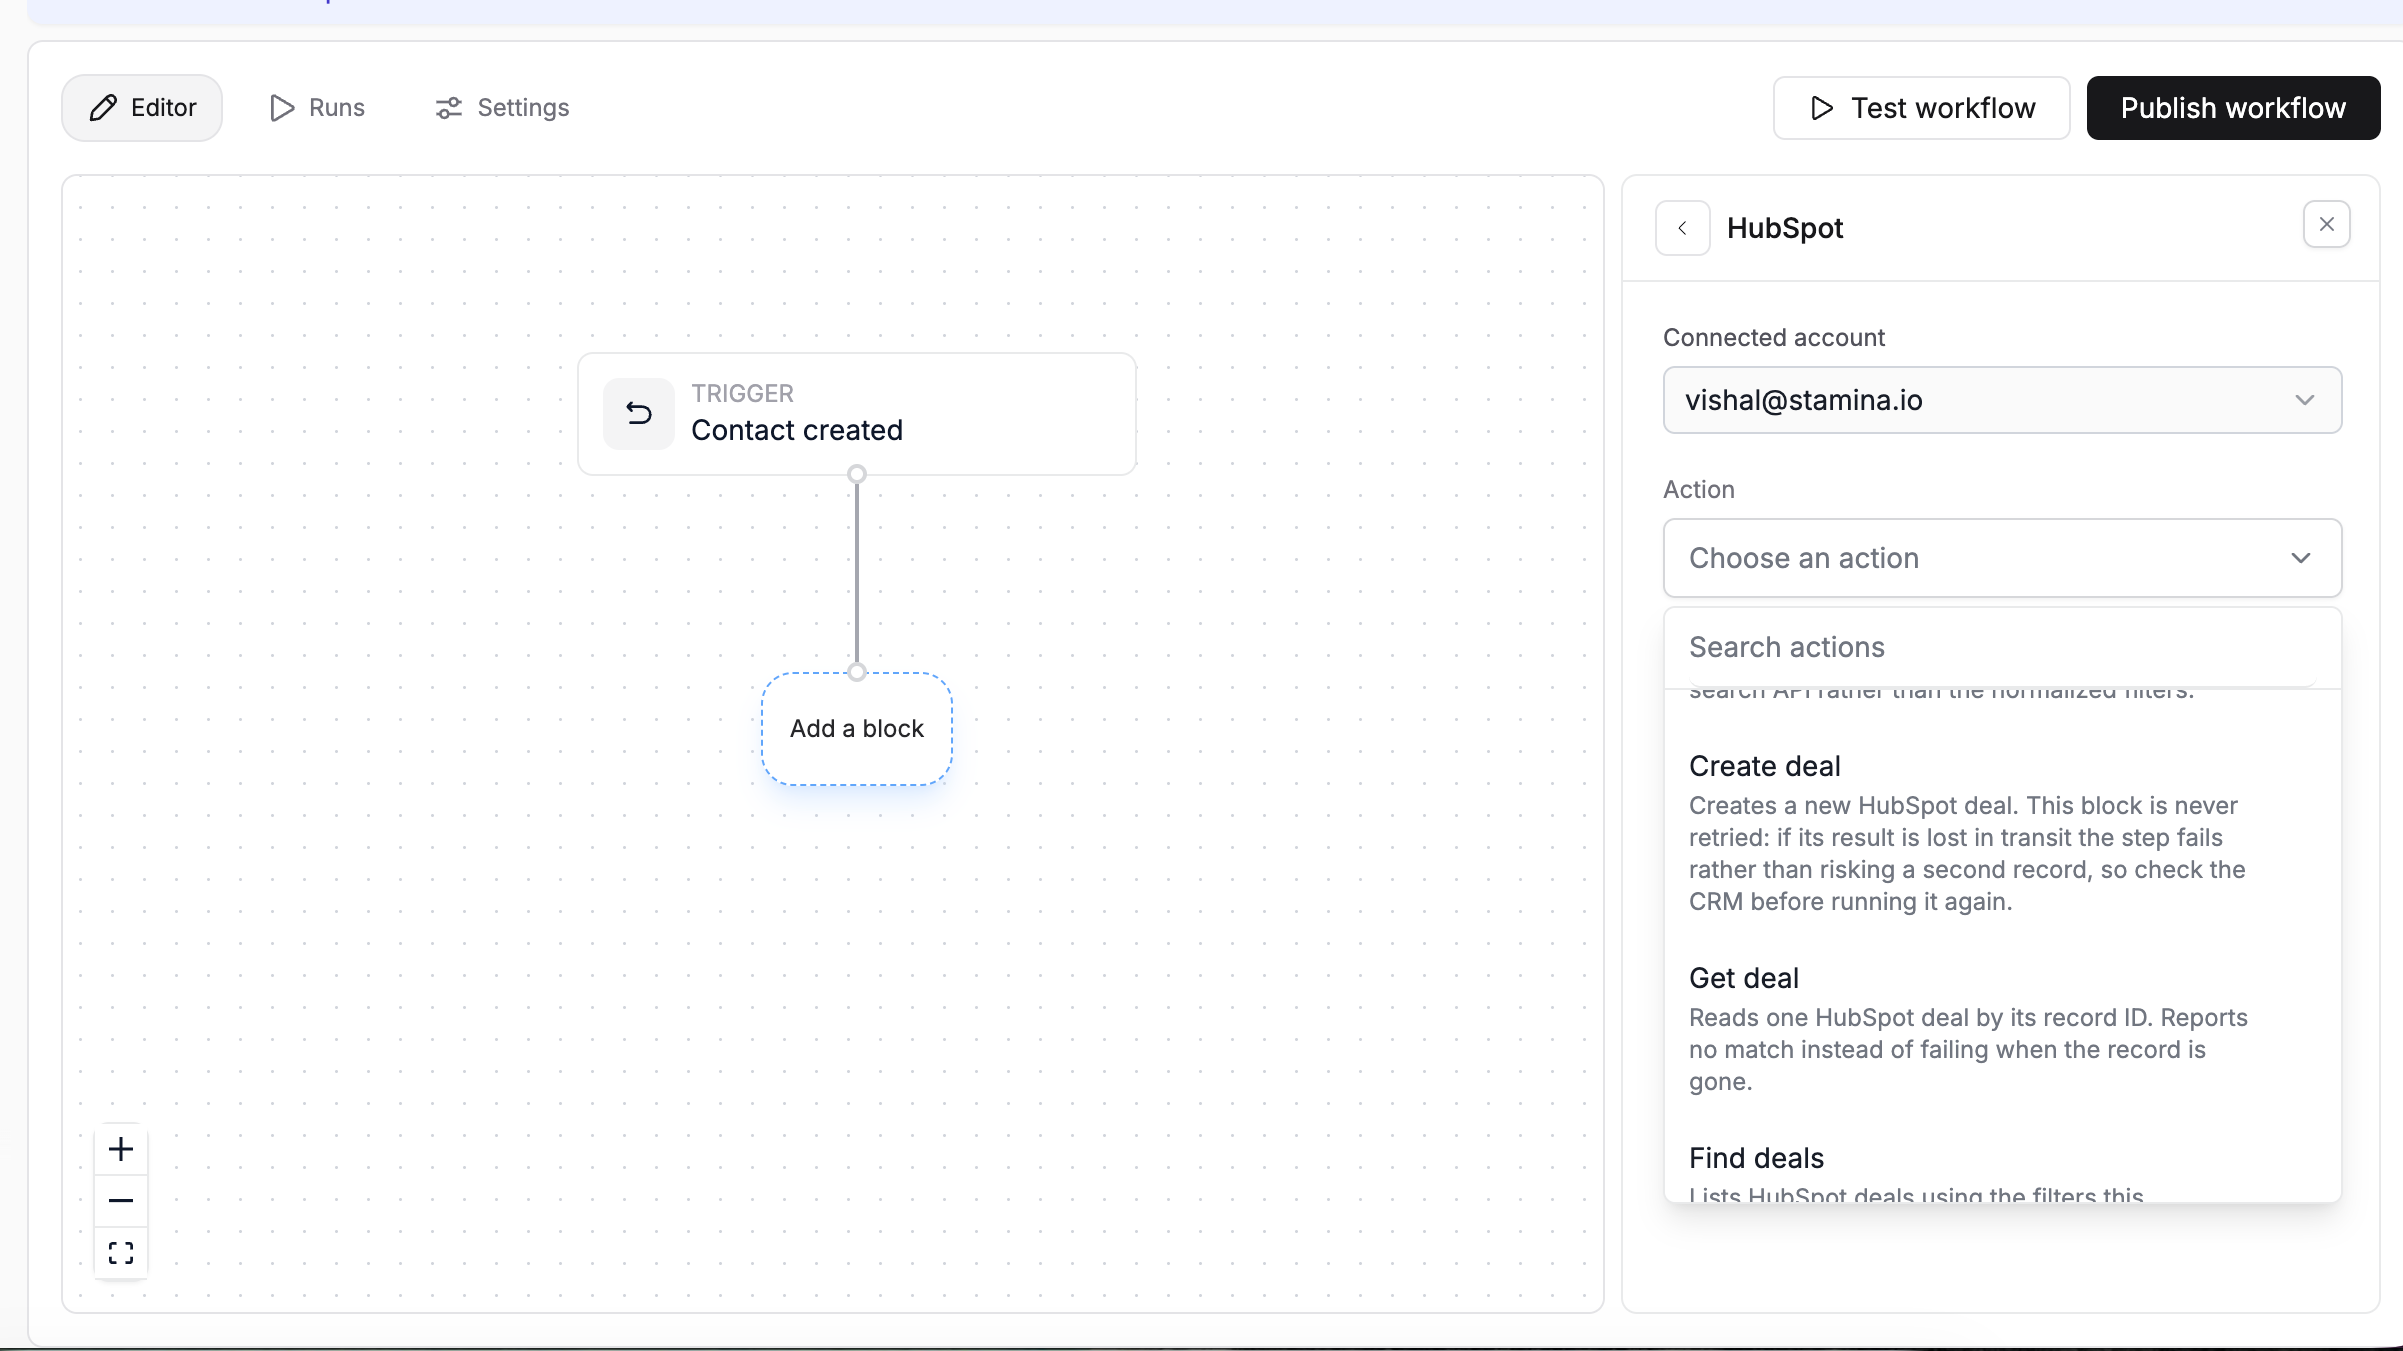The height and width of the screenshot is (1351, 2403).
Task: Select the Contact created trigger node
Action: [857, 414]
